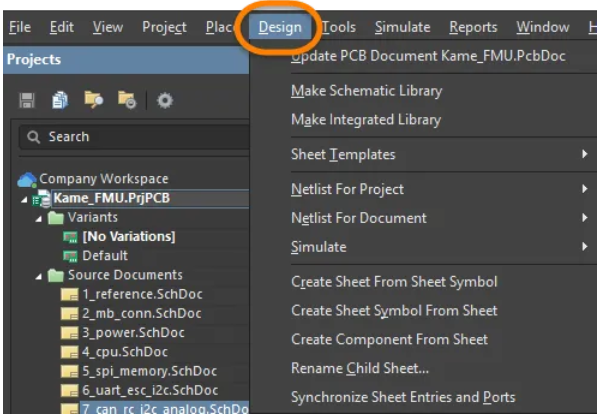Viewport: 600px width, 418px height.
Task: Select the [No Variations] variant
Action: pos(129,237)
